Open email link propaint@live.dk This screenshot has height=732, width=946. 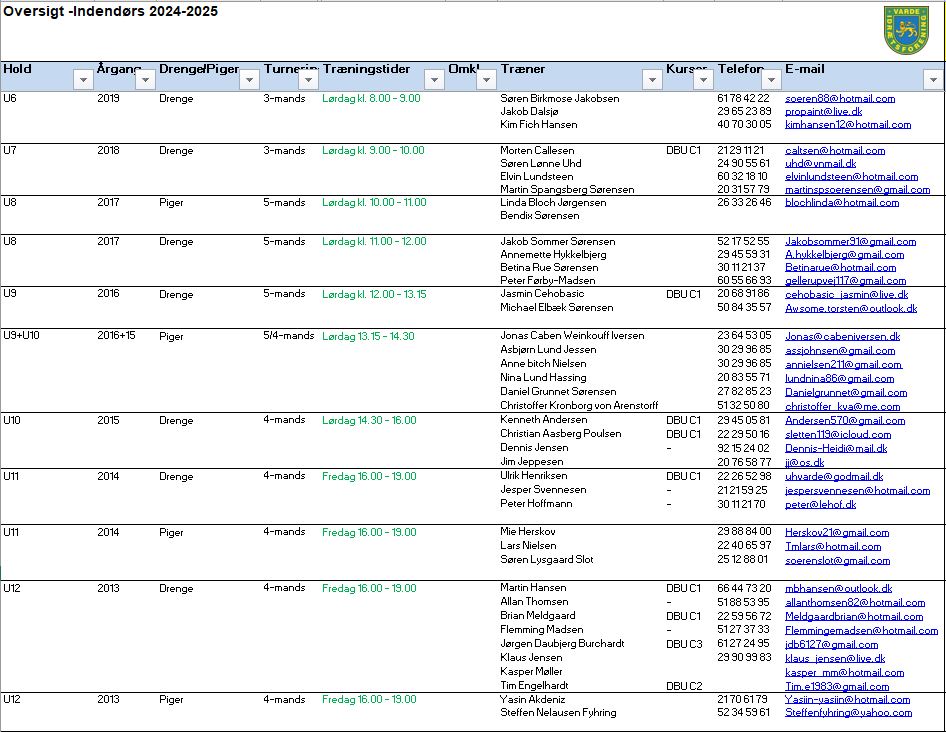(x=824, y=112)
